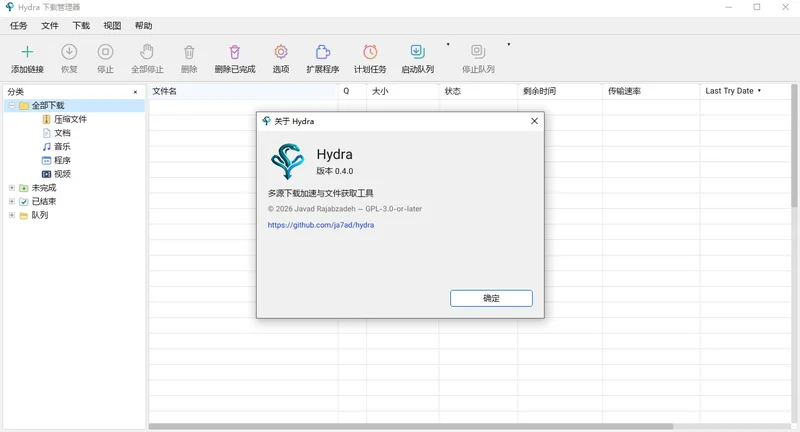The height and width of the screenshot is (432, 800).
Task: Minimize the Hydra main window
Action: [x=729, y=7]
